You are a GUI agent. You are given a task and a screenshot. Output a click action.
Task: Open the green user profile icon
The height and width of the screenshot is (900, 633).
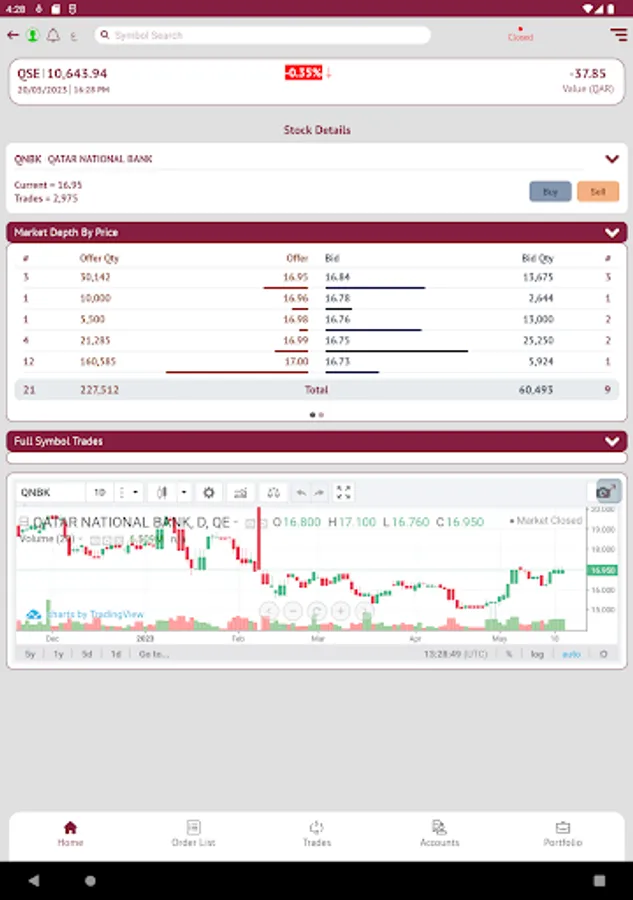(x=33, y=36)
